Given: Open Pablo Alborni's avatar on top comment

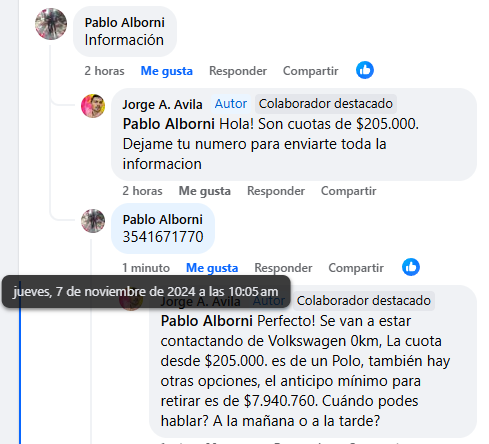Looking at the screenshot, I should click(51, 24).
